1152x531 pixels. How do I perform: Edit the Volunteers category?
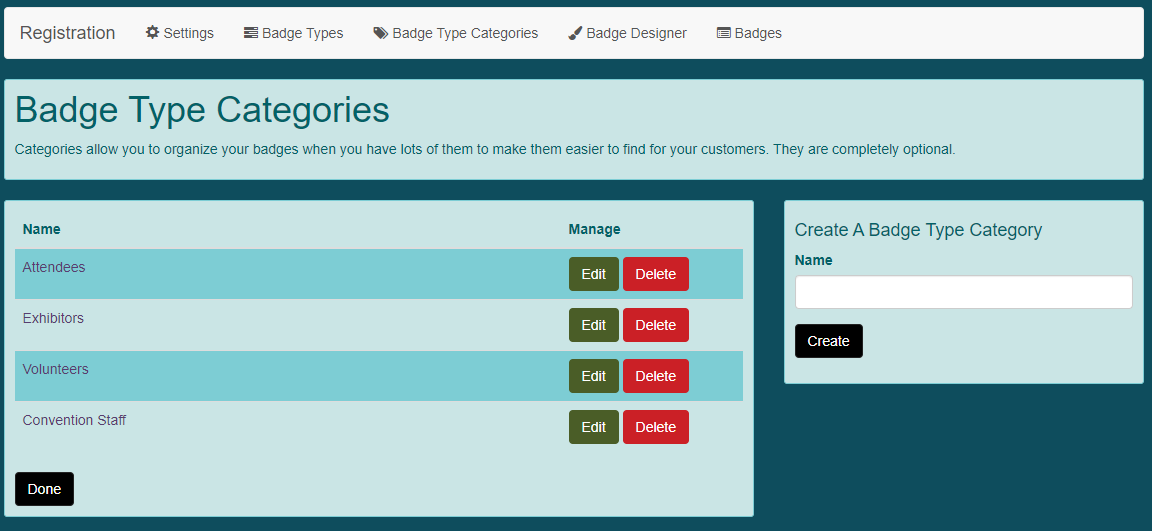coord(594,376)
